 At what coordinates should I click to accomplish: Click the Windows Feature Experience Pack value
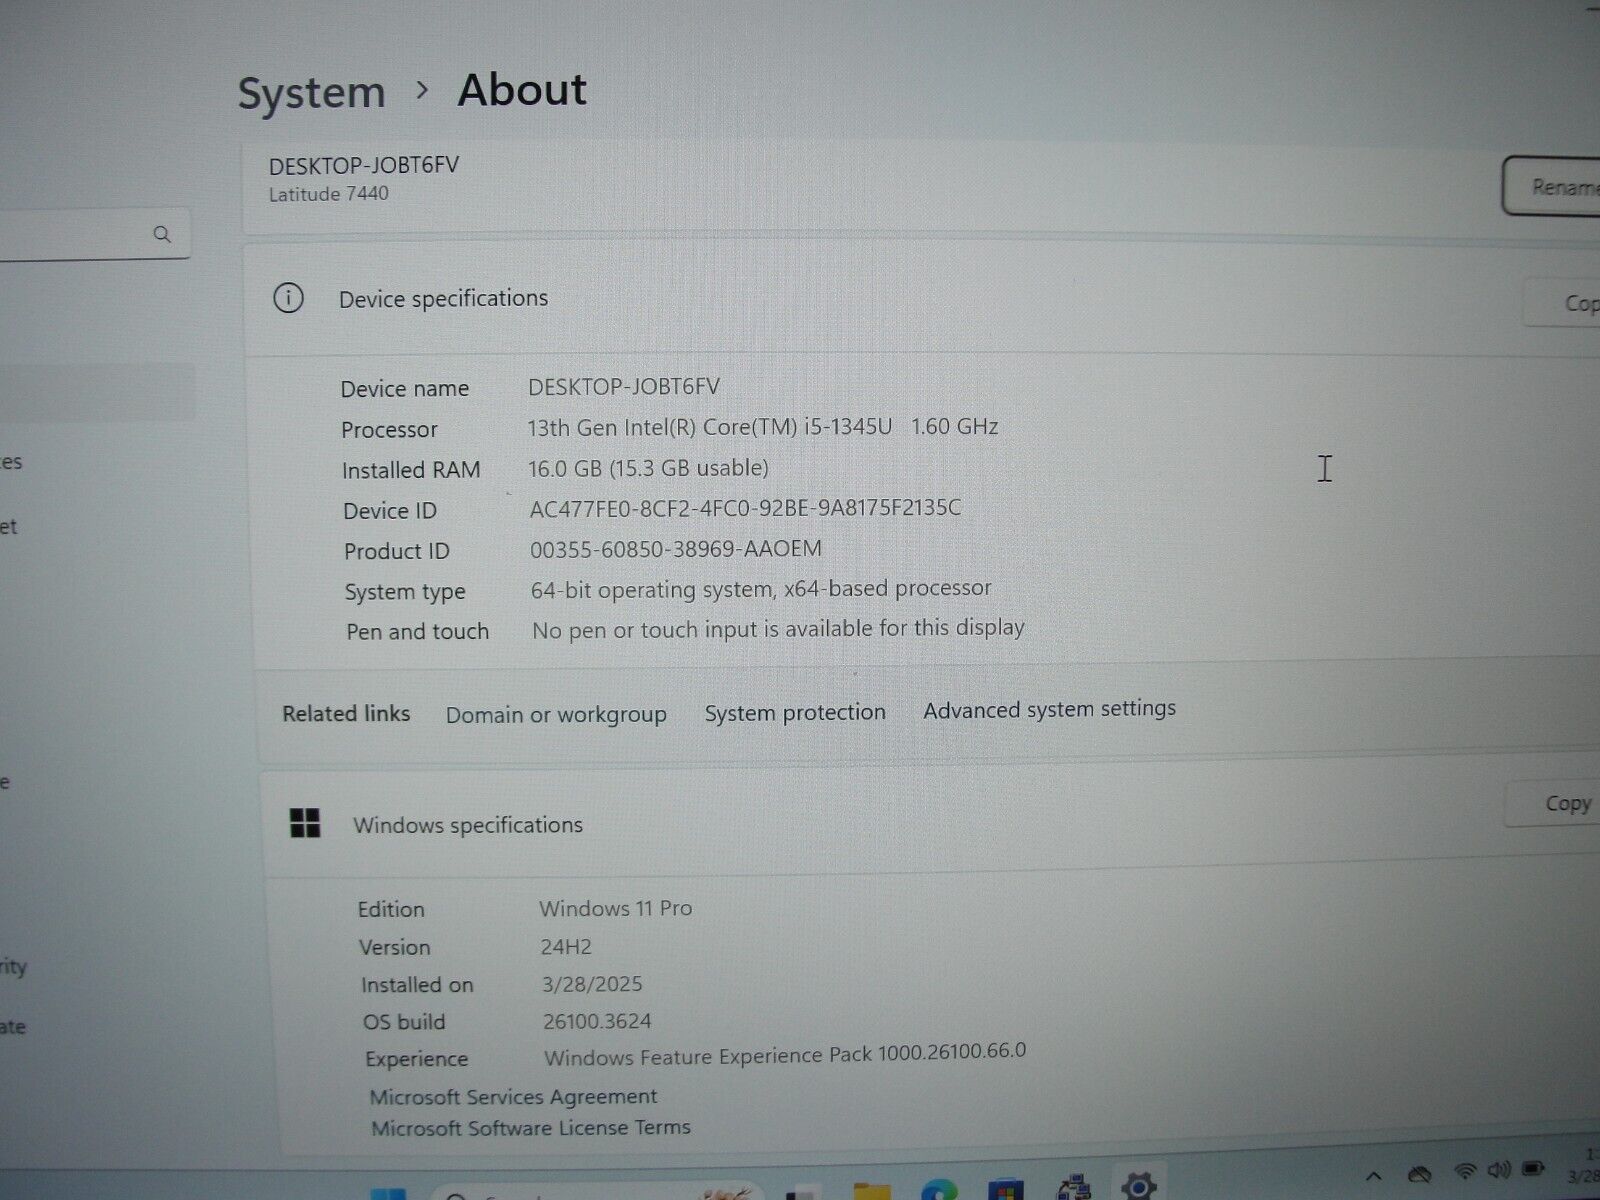[785, 1055]
